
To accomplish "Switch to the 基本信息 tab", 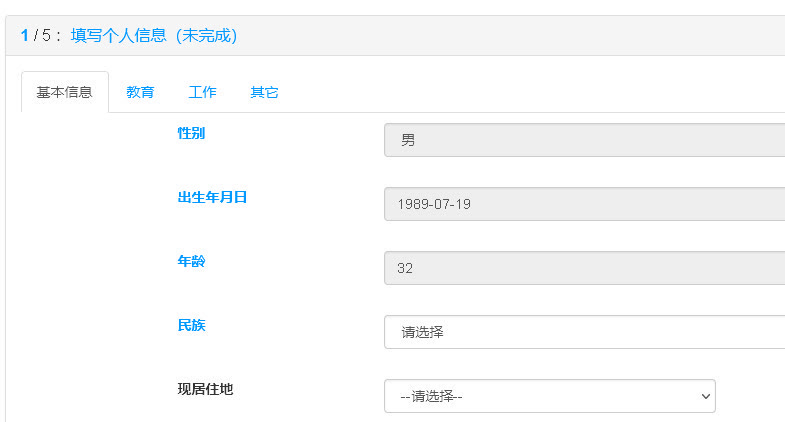I will [64, 92].
